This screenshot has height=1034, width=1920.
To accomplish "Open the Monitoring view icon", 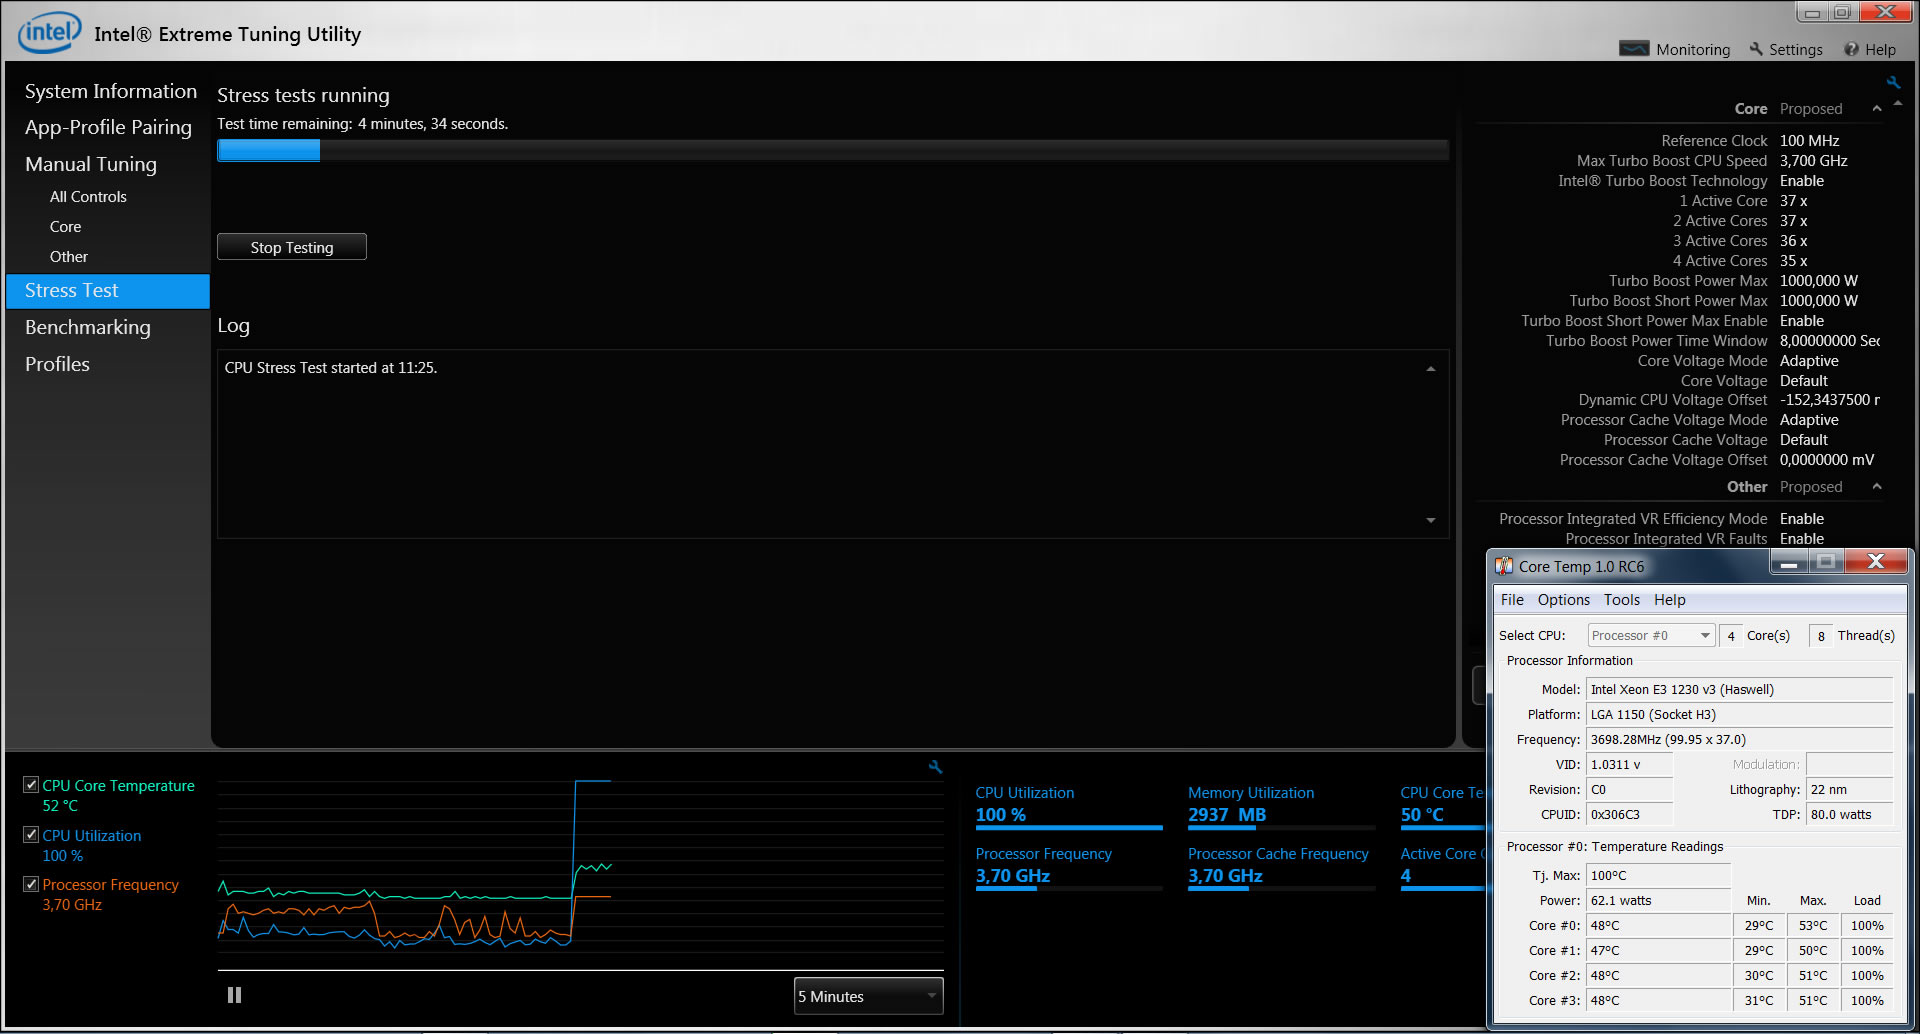I will [1634, 49].
